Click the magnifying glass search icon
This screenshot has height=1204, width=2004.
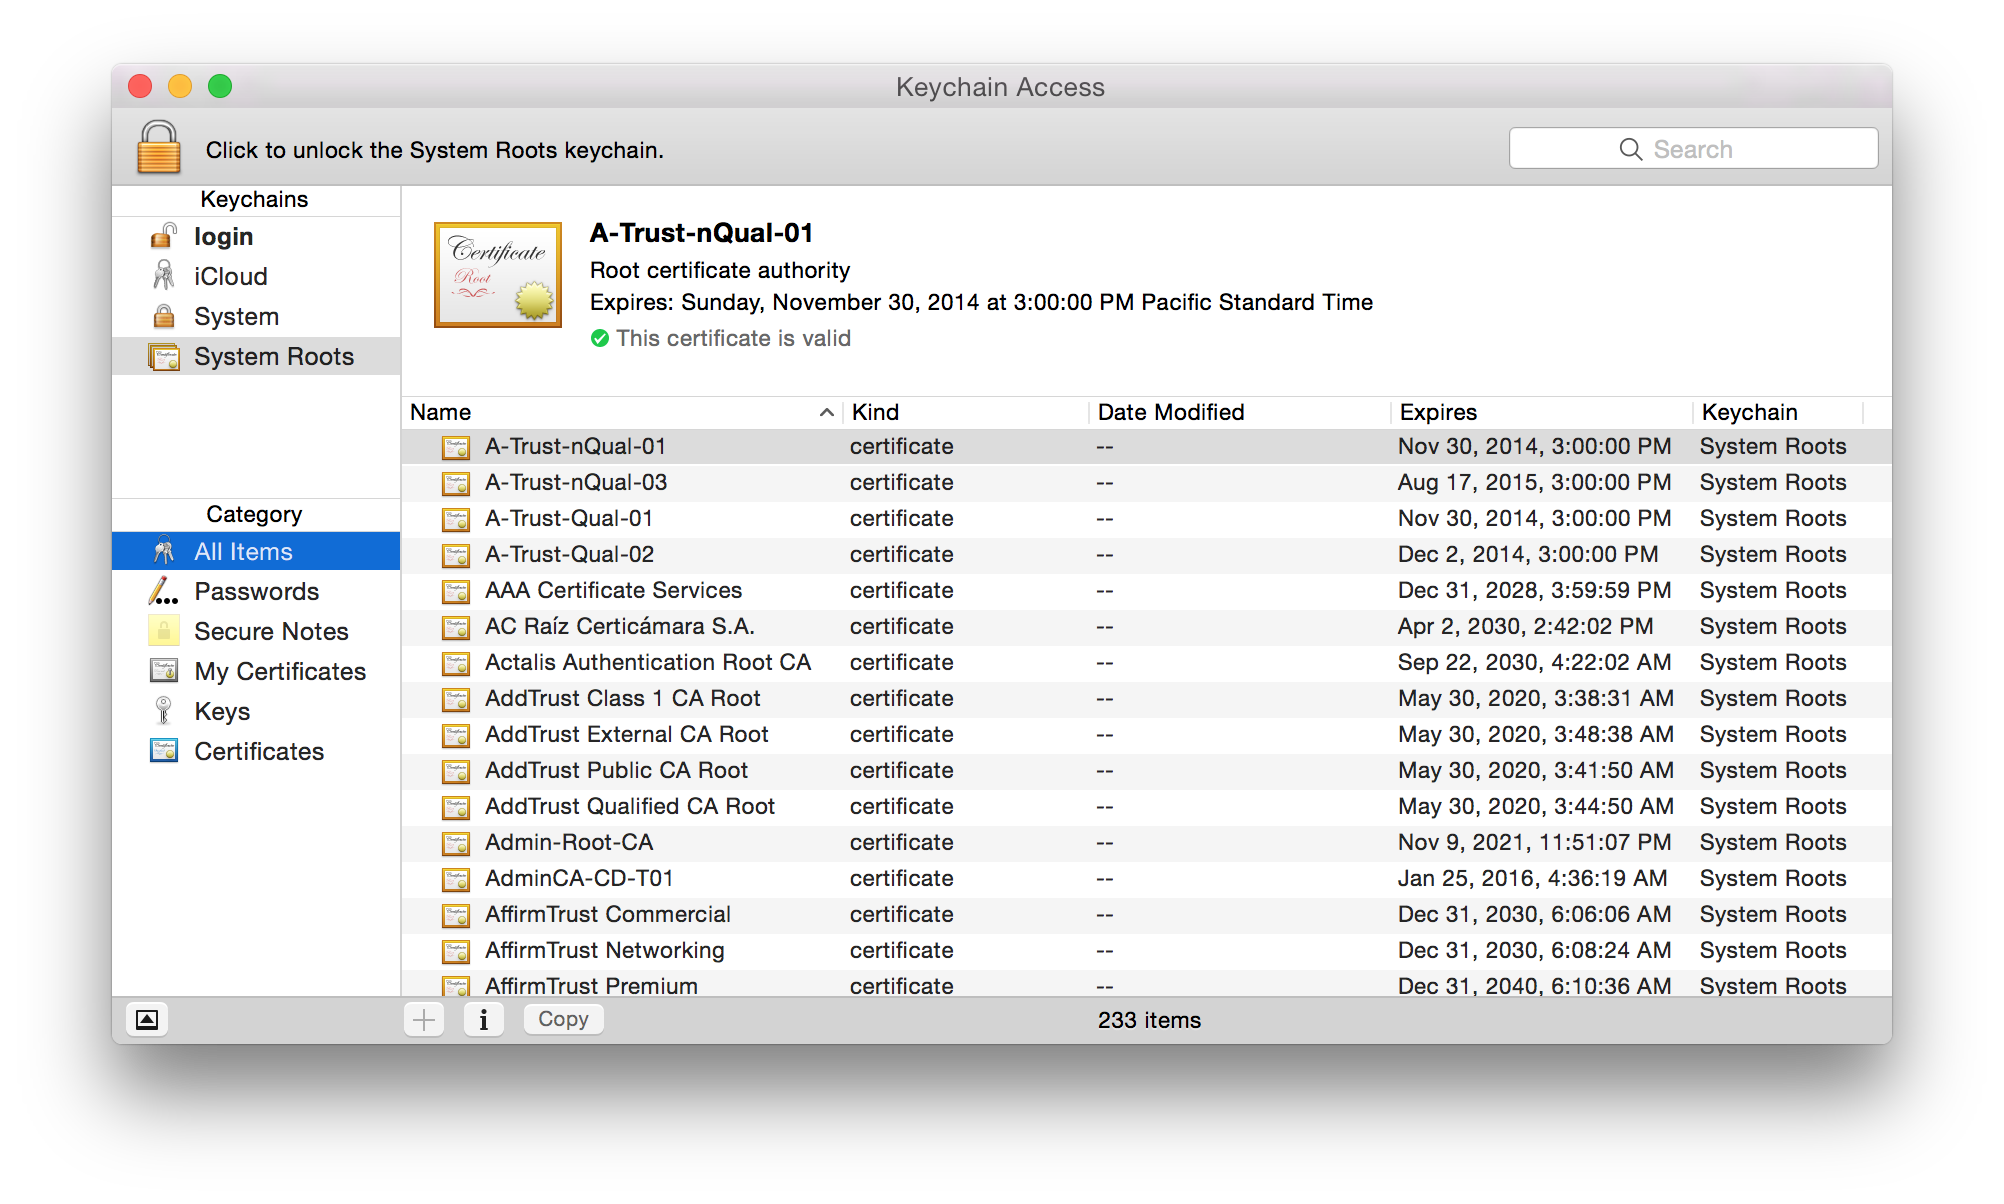coord(1630,149)
